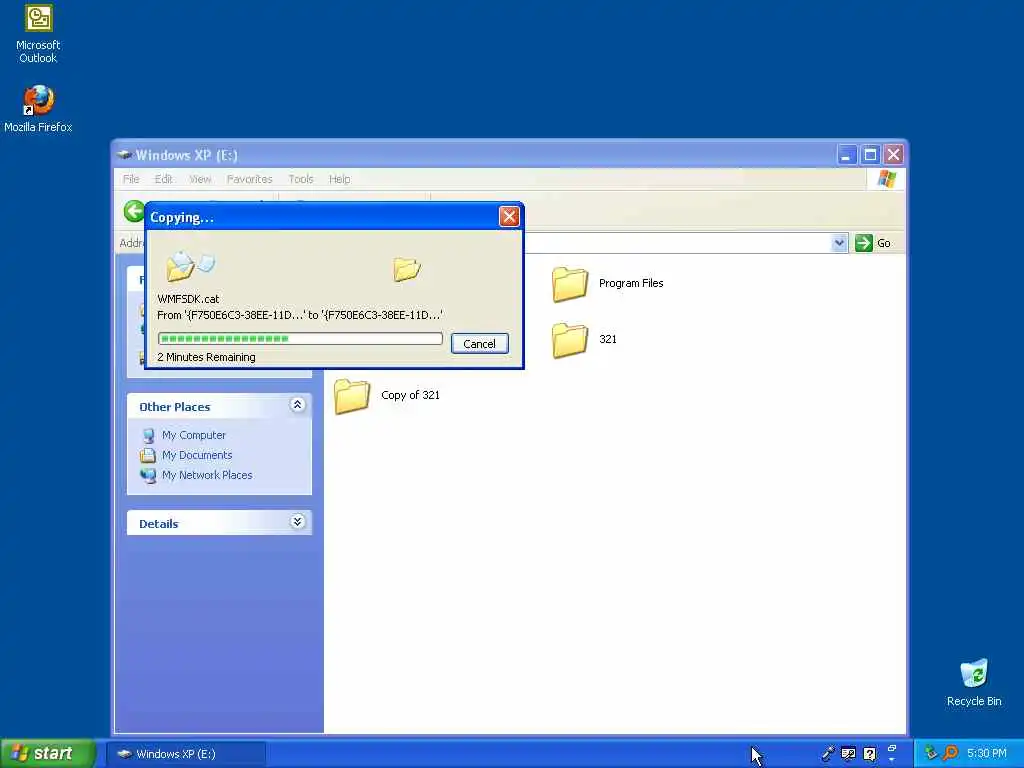Screen dimensions: 1024x768
Task: Open the Edit menu
Action: tap(163, 179)
